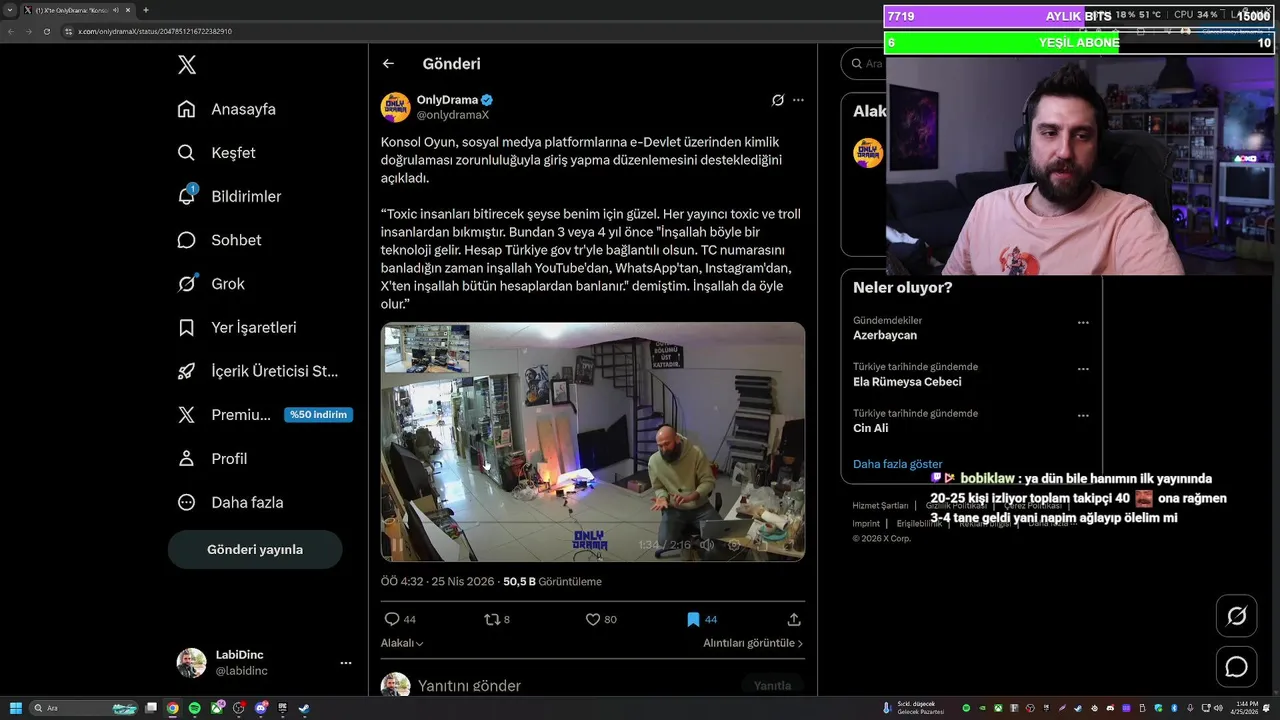Click the Yanıtla reply button
The width and height of the screenshot is (1280, 720).
(773, 686)
